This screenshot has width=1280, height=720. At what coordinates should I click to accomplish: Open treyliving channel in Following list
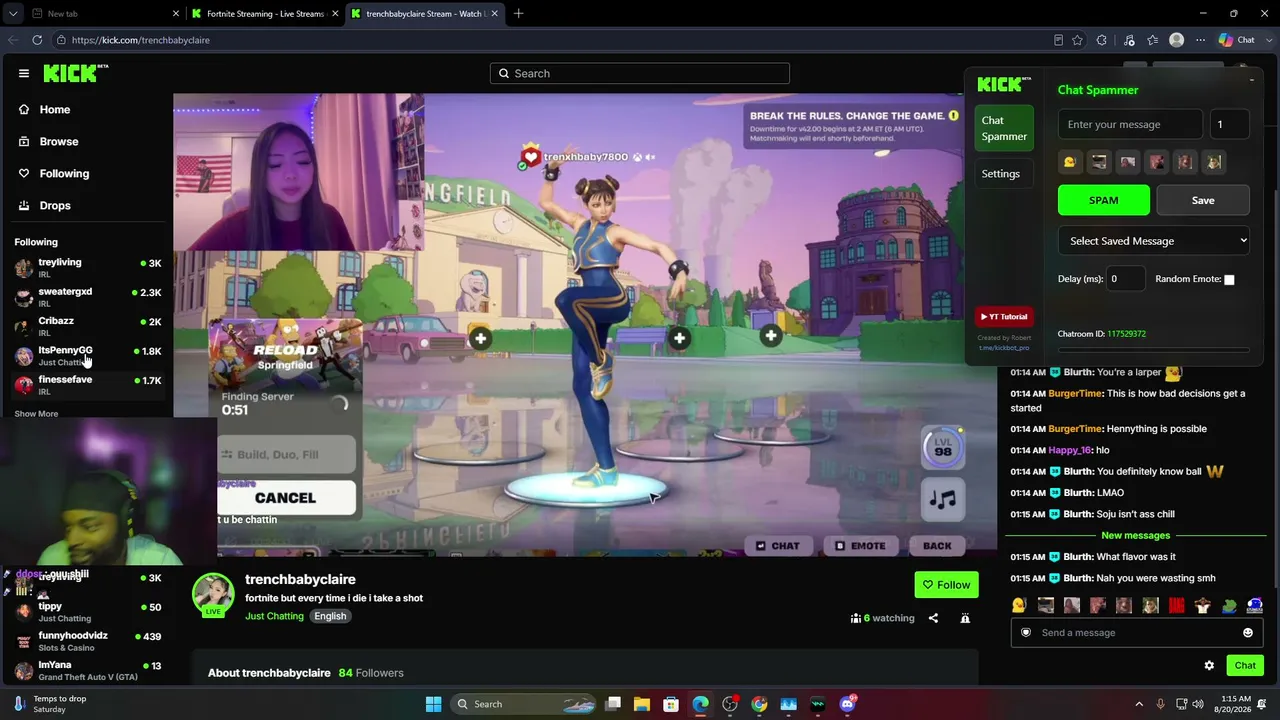point(88,268)
